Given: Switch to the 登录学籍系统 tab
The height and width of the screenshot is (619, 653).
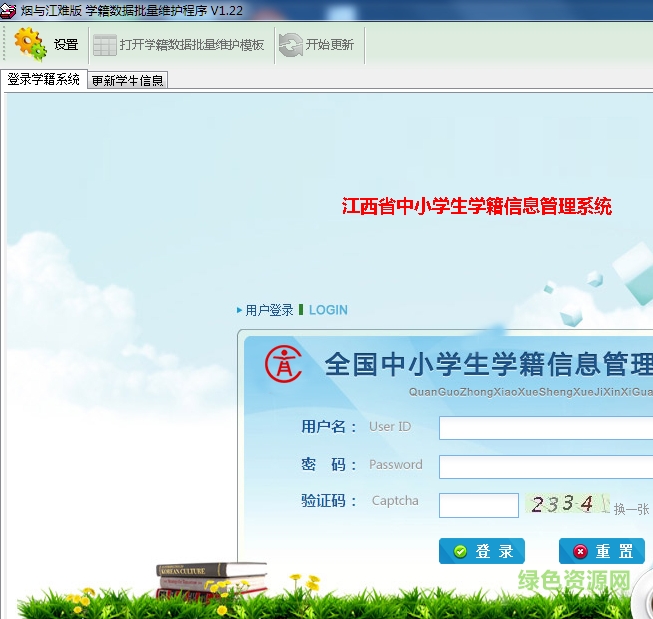Looking at the screenshot, I should point(44,79).
